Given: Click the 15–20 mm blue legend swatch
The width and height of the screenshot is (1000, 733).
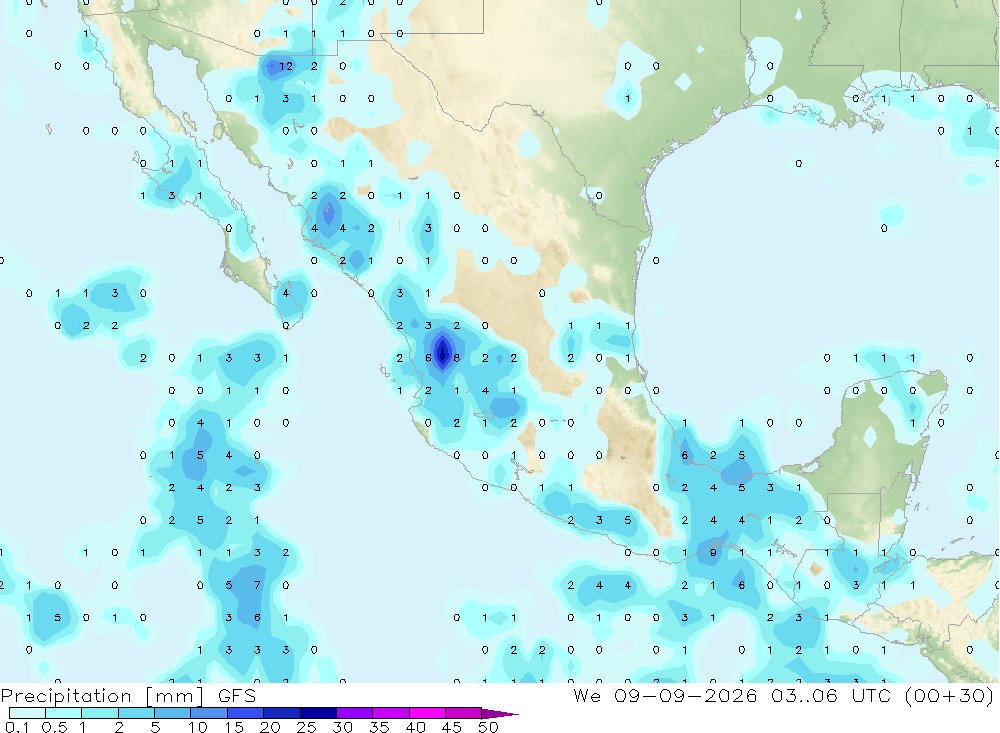Looking at the screenshot, I should 246,713.
